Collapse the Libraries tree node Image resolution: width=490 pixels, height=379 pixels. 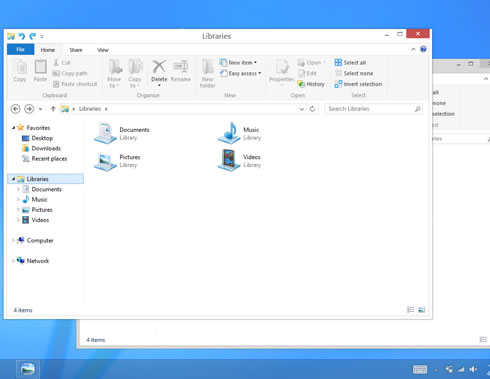tap(14, 179)
